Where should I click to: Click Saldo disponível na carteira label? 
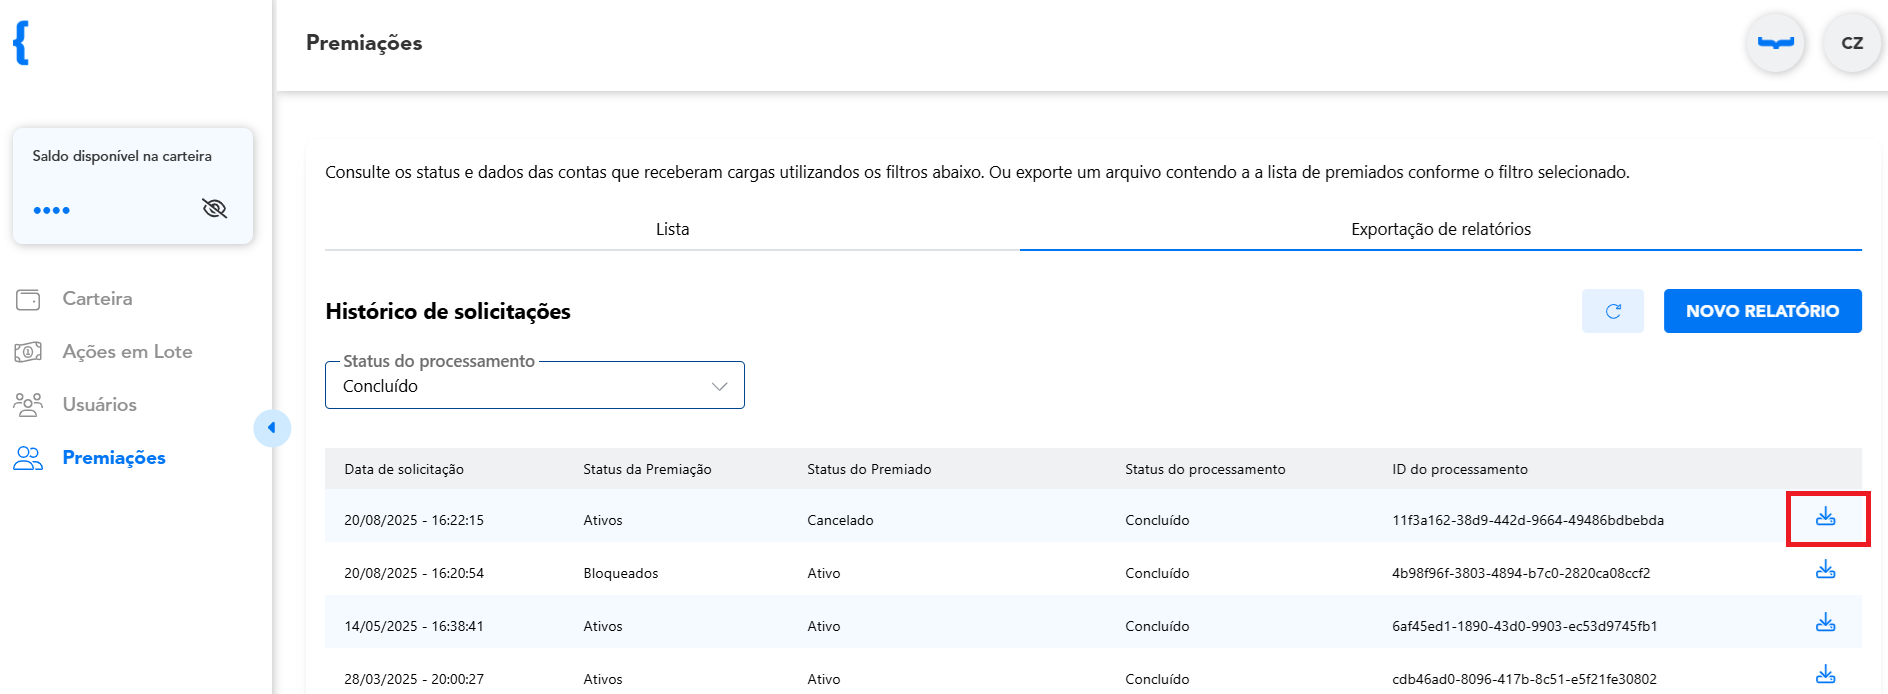click(122, 156)
